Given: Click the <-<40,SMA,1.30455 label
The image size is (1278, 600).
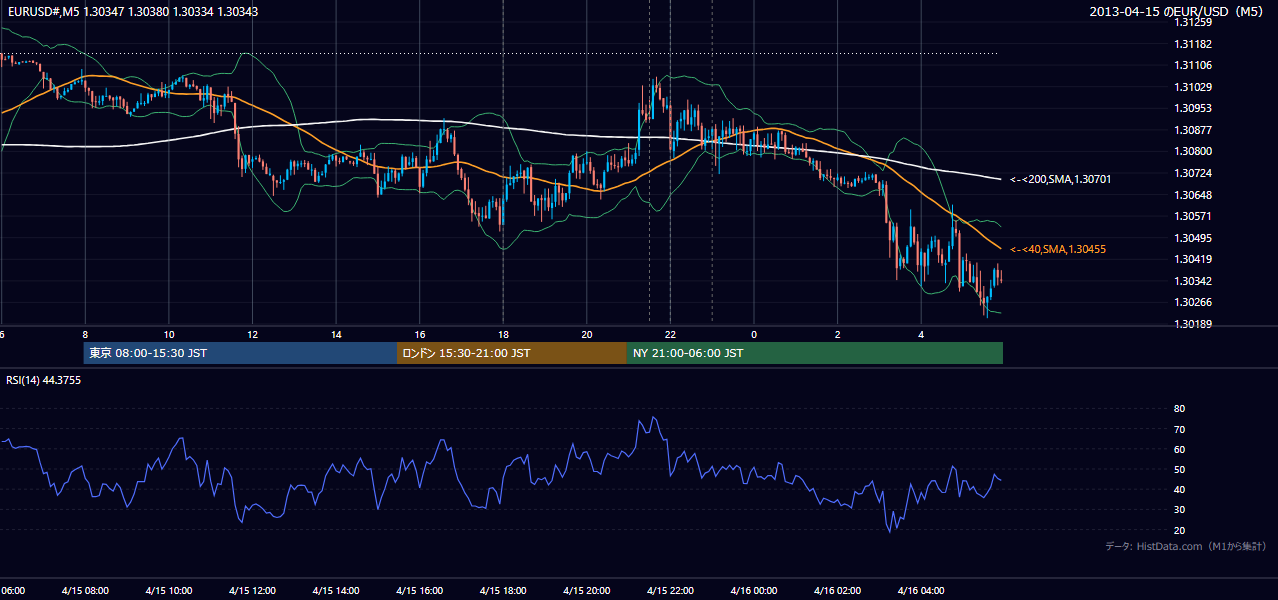Looking at the screenshot, I should [x=1057, y=249].
